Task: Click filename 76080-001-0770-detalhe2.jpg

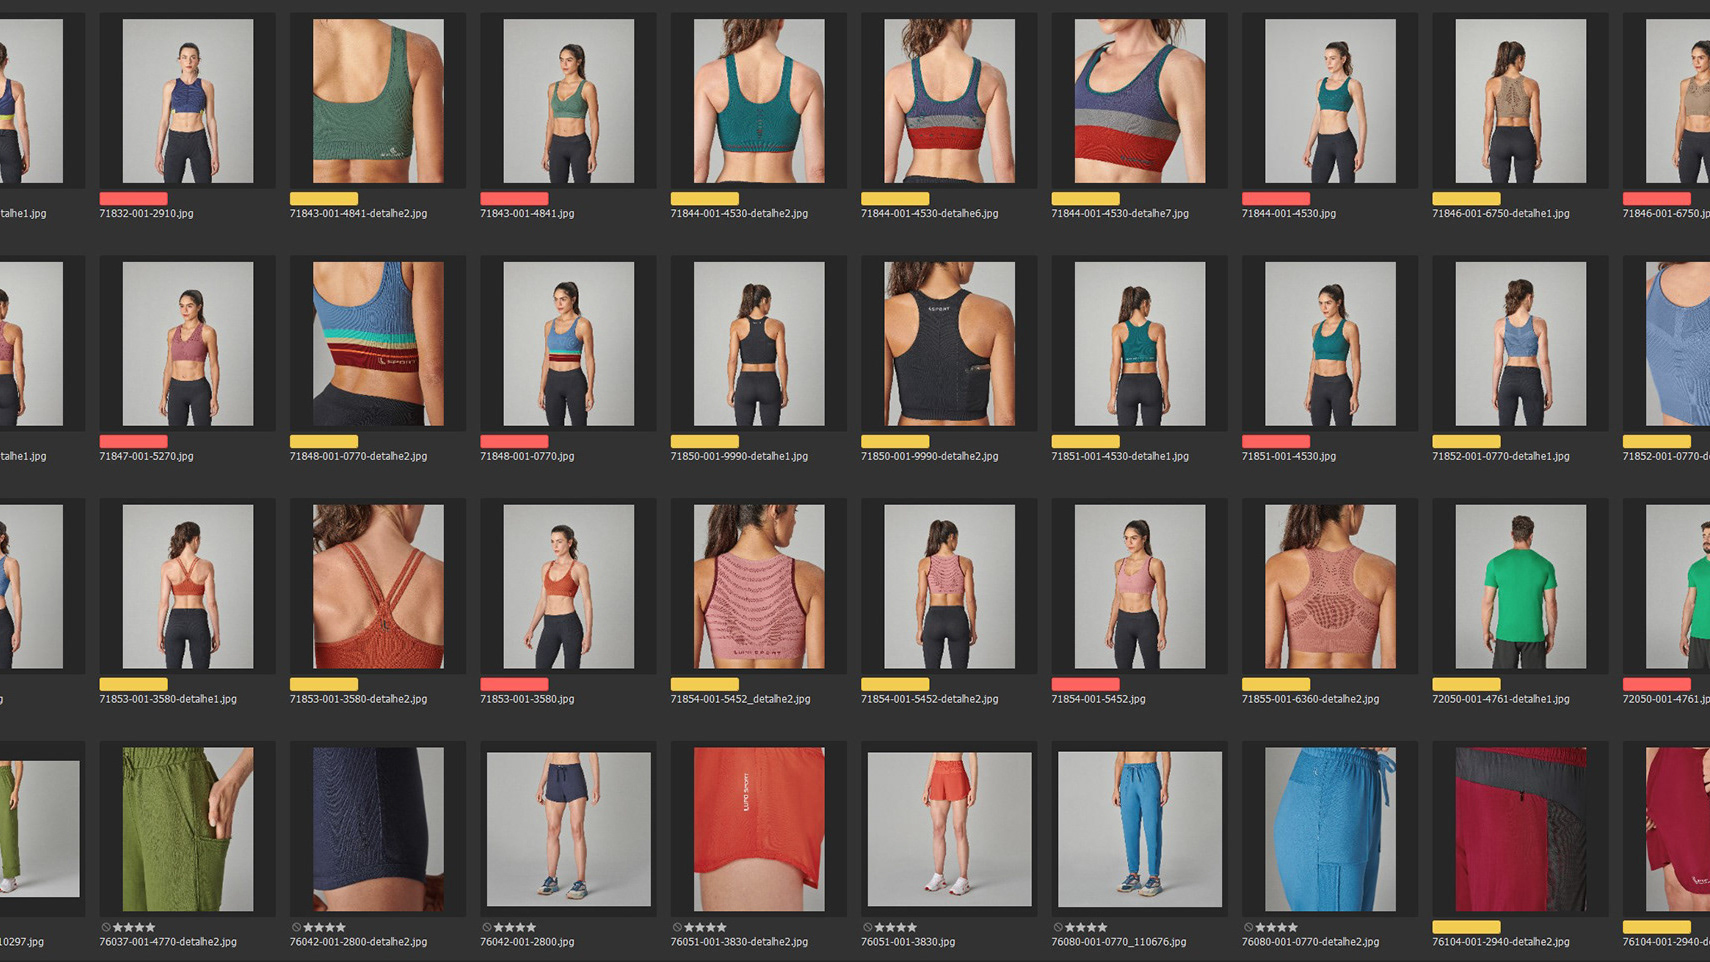Action: pyautogui.click(x=1310, y=942)
